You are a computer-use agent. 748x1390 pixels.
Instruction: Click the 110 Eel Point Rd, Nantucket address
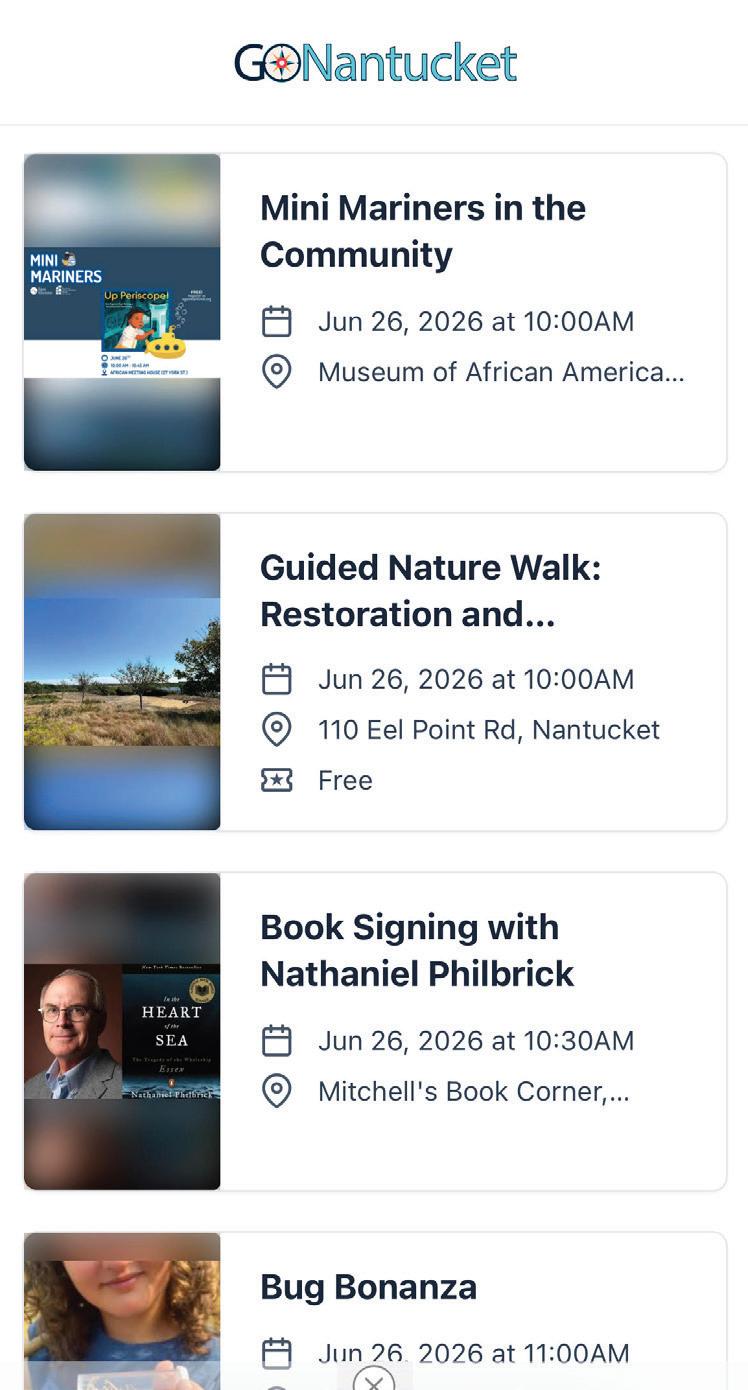click(x=489, y=730)
